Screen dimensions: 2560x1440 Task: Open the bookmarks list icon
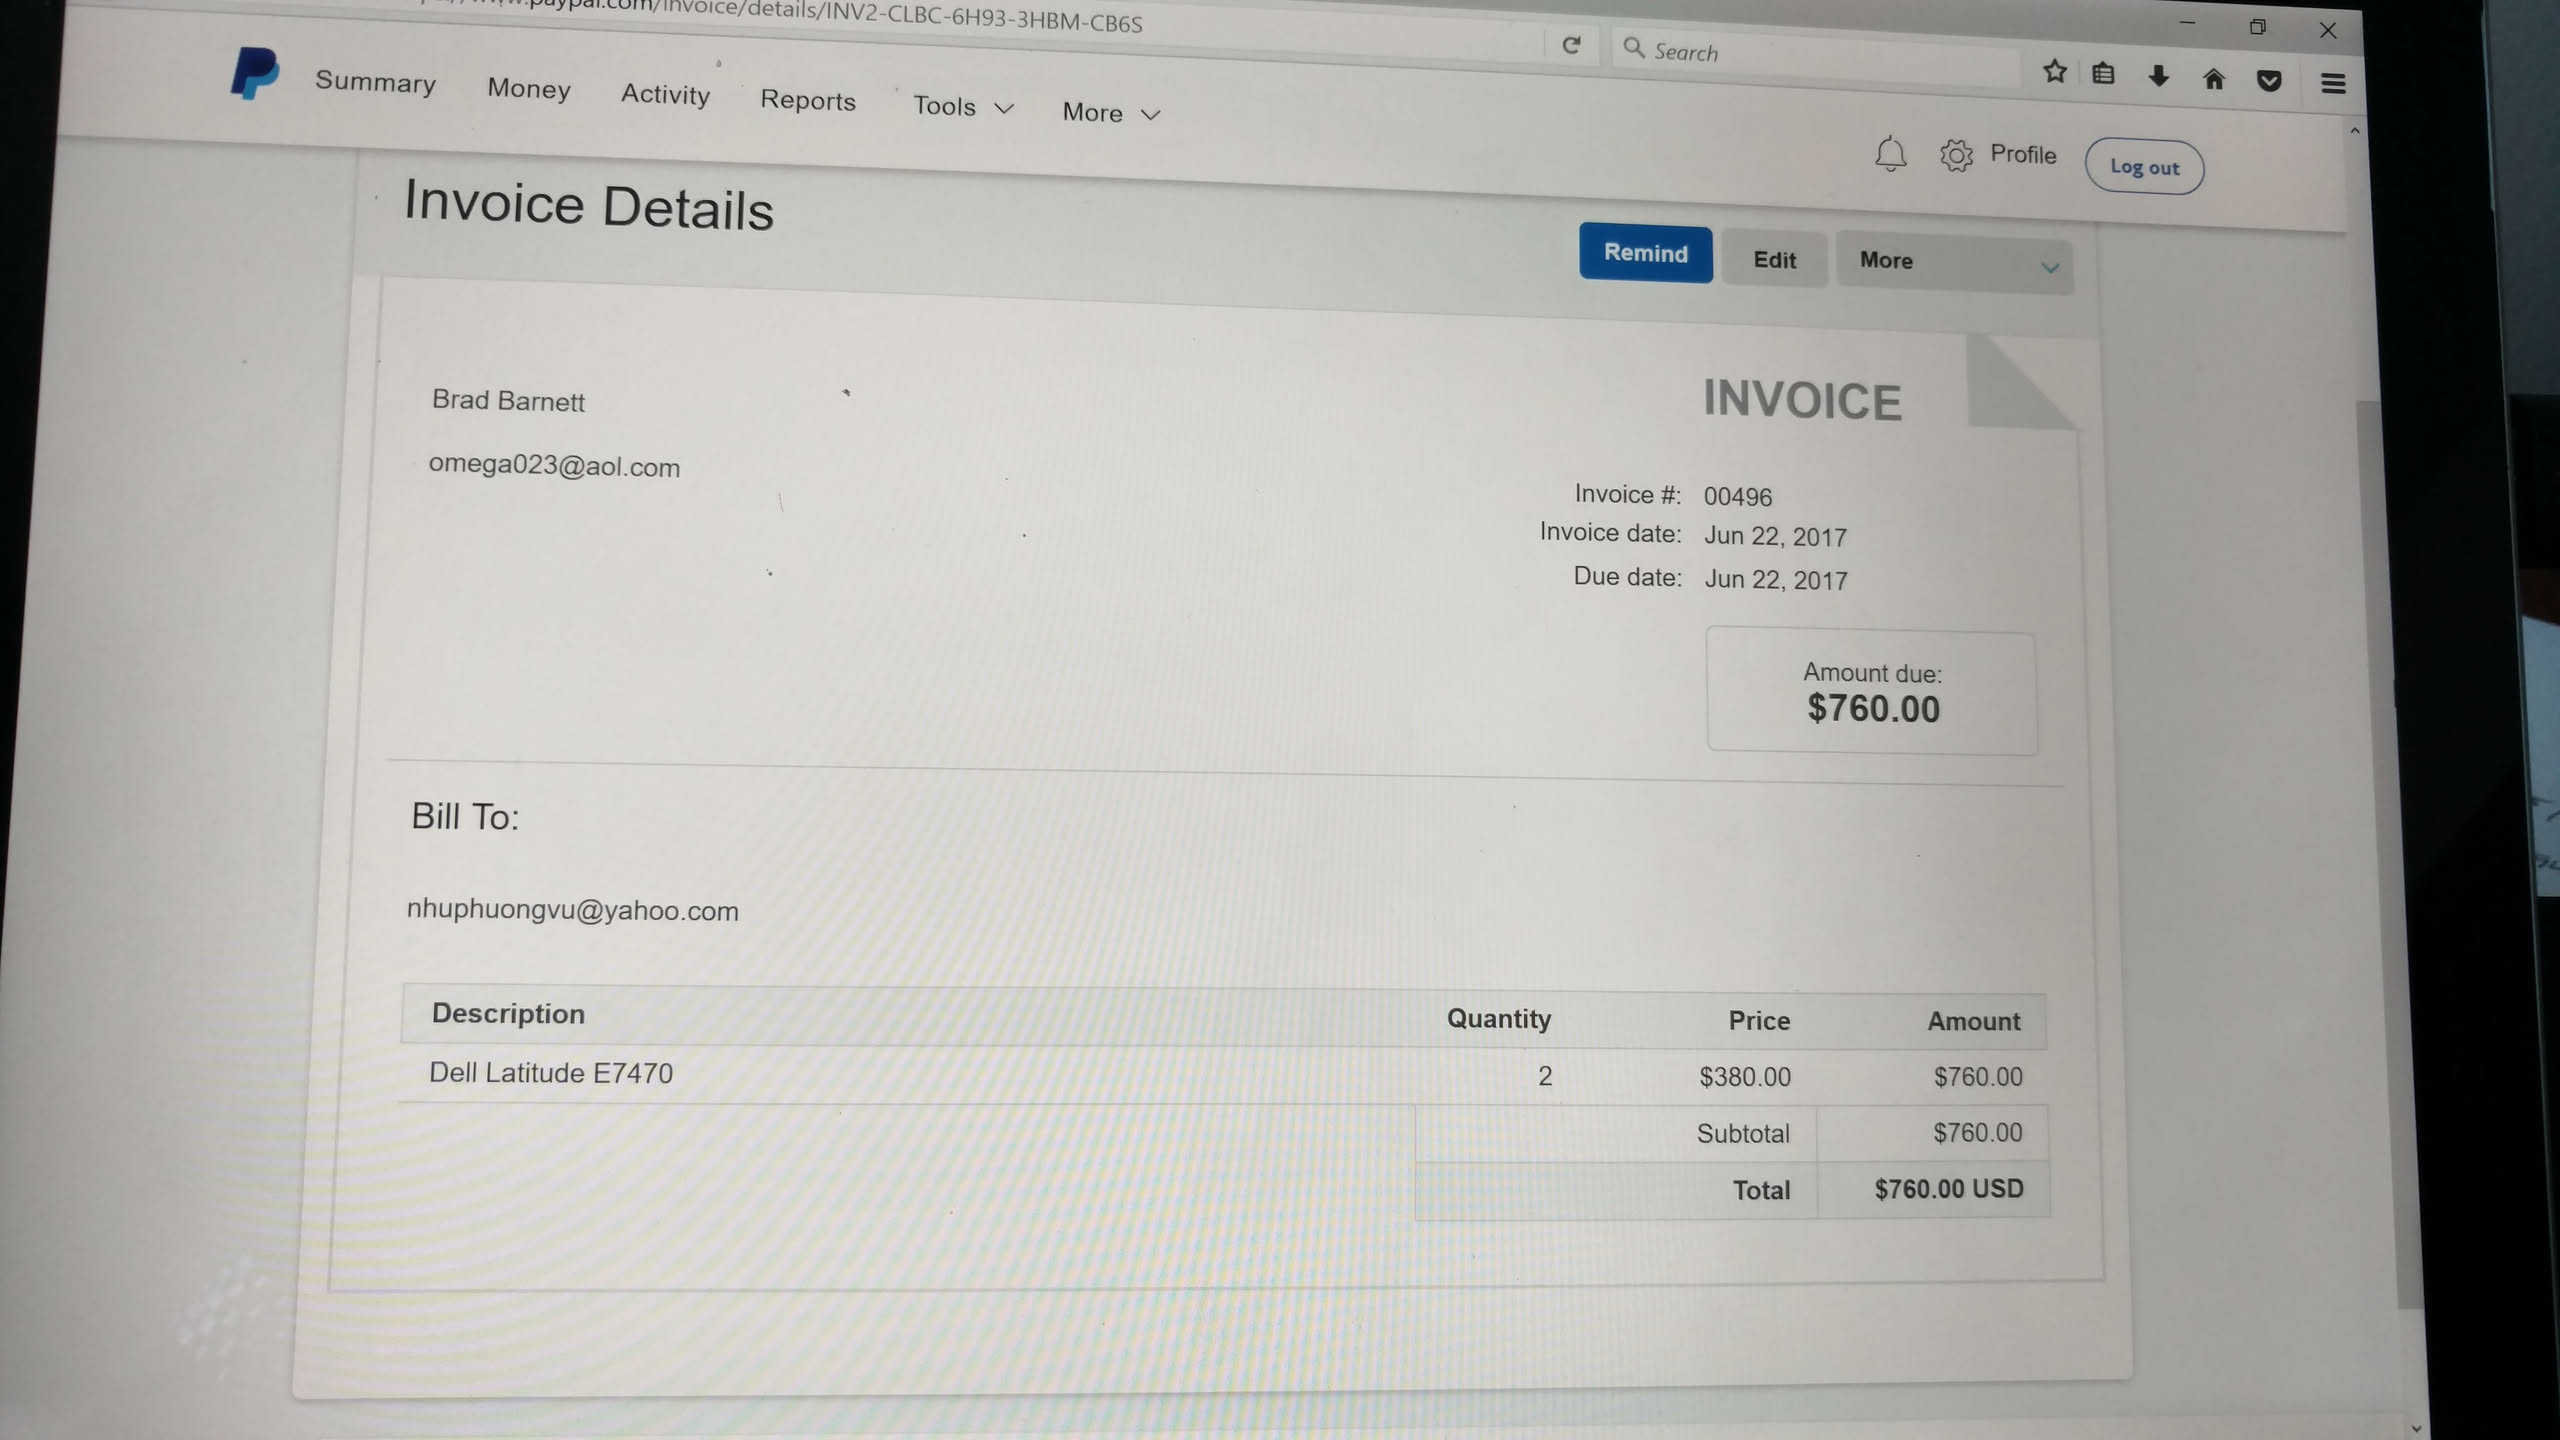tap(2103, 73)
